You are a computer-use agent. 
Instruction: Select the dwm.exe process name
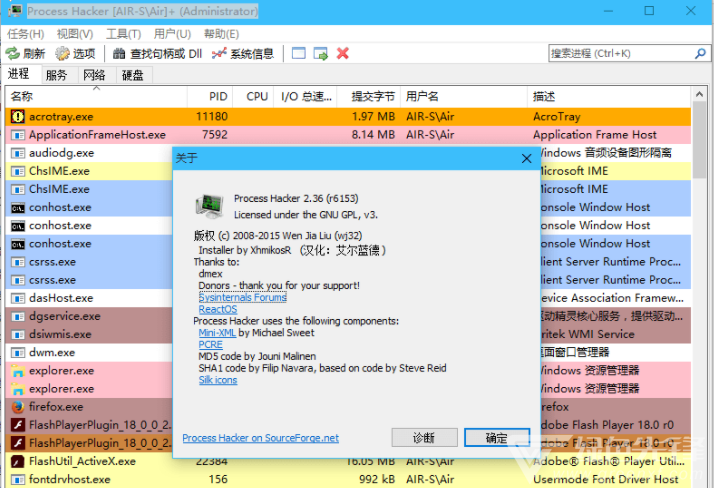pos(52,353)
